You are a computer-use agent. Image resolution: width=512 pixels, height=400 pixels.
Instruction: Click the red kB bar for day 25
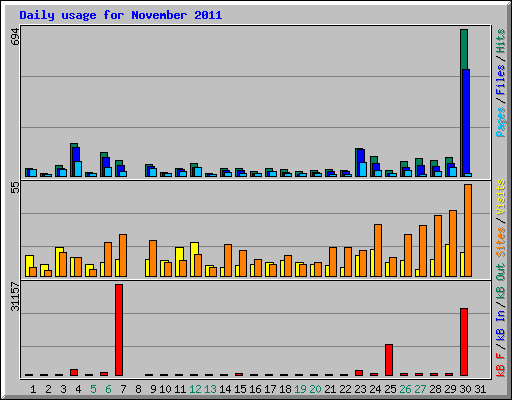point(389,360)
